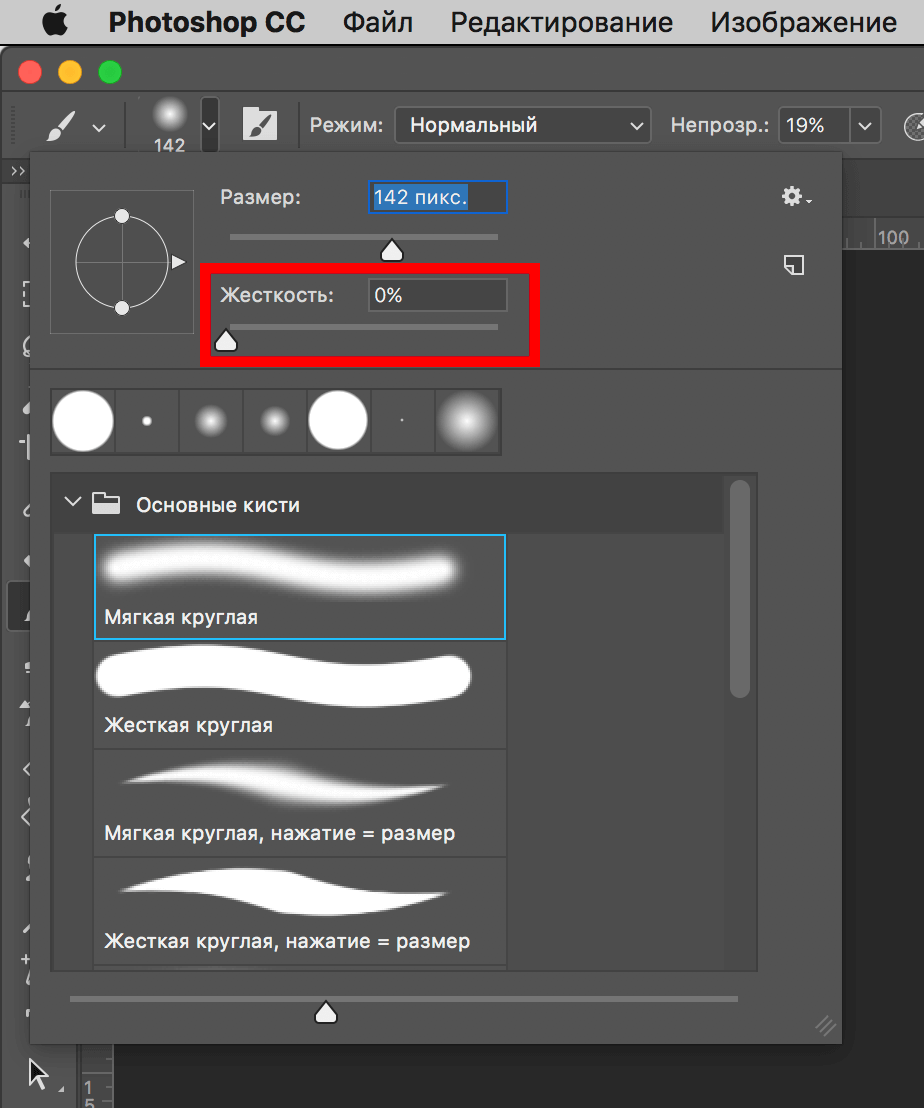Toggle the brush preset picker dropdown arrow
Image resolution: width=924 pixels, height=1108 pixels.
pos(209,126)
